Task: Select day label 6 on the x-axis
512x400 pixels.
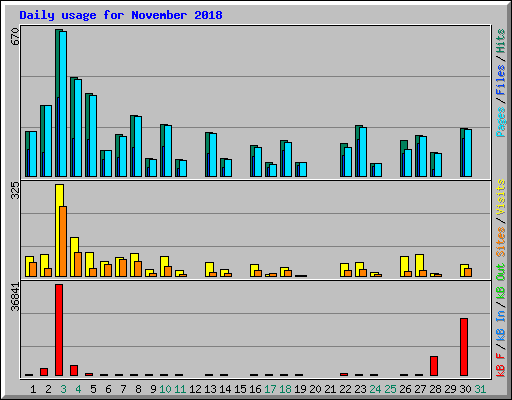Action: (x=108, y=389)
